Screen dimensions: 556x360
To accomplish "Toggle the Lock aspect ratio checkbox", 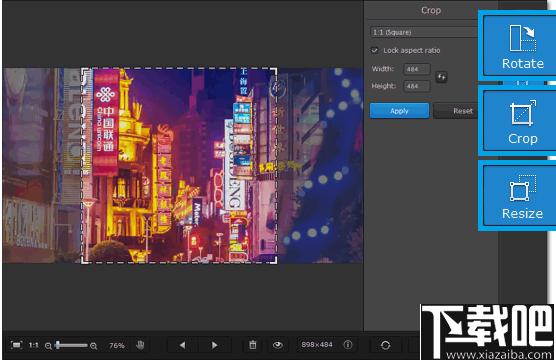I will (374, 50).
